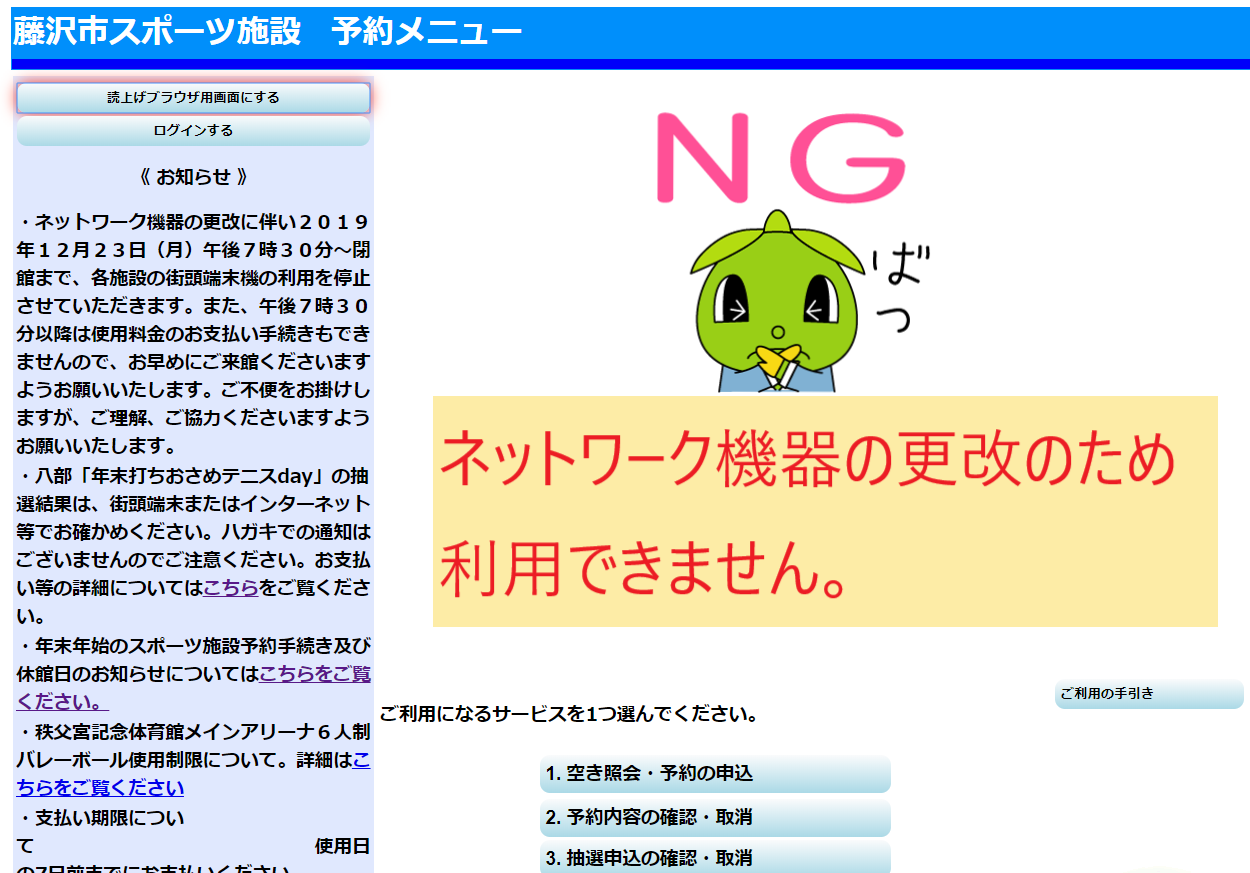Image resolution: width=1250 pixels, height=873 pixels.
Task: Click the 読上げブラウザ用画面にする button
Action: [193, 98]
